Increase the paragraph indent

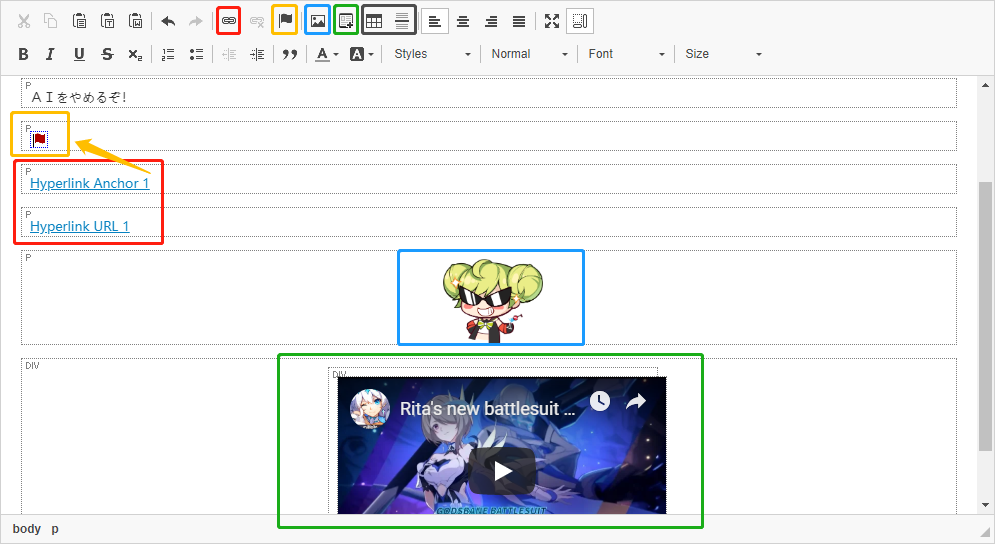pos(257,54)
